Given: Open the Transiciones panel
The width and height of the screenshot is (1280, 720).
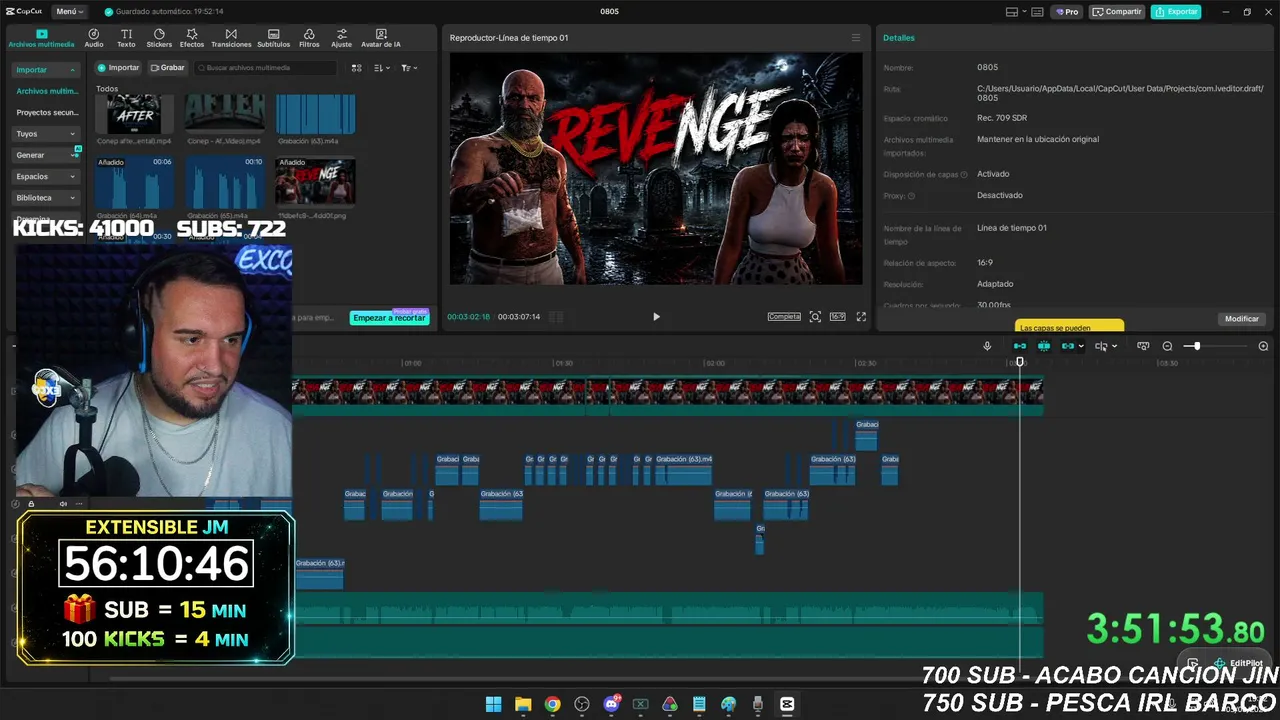Looking at the screenshot, I should point(231,38).
